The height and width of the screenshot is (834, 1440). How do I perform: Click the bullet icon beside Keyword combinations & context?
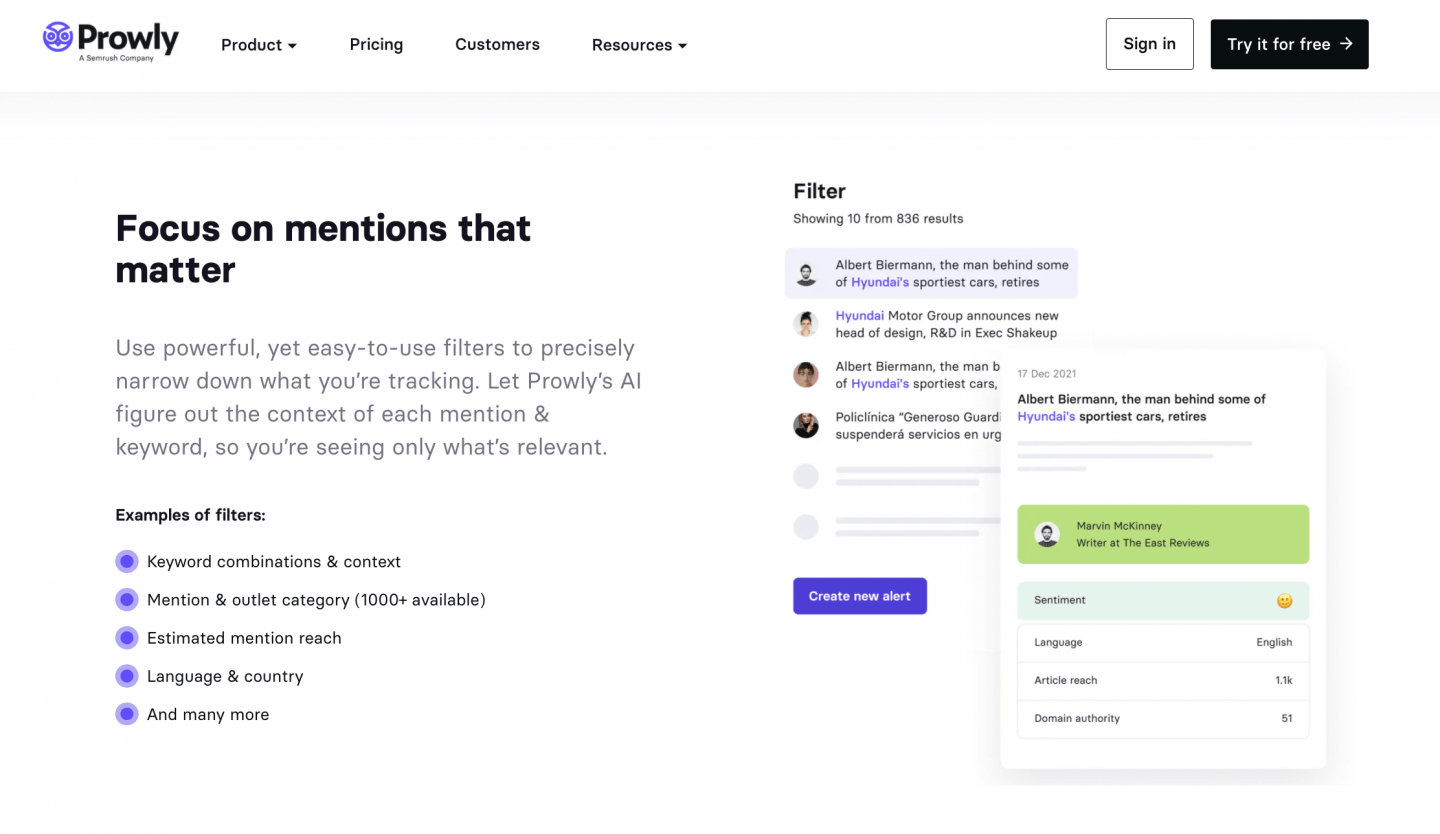(127, 561)
